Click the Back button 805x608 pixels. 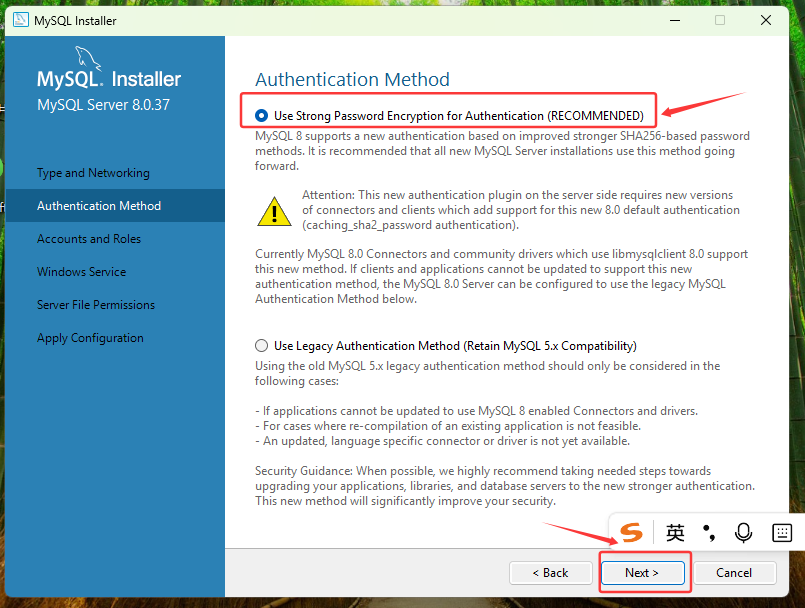pos(550,572)
